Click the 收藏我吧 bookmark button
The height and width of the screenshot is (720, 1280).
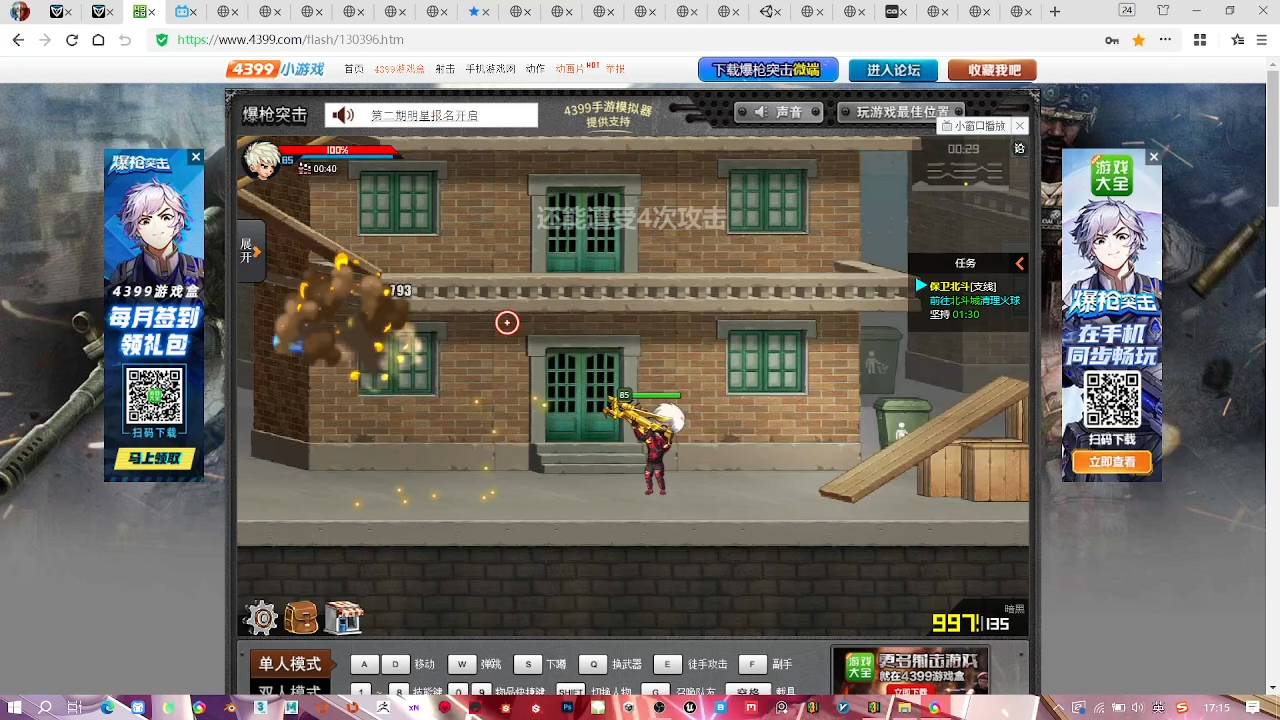(x=993, y=70)
